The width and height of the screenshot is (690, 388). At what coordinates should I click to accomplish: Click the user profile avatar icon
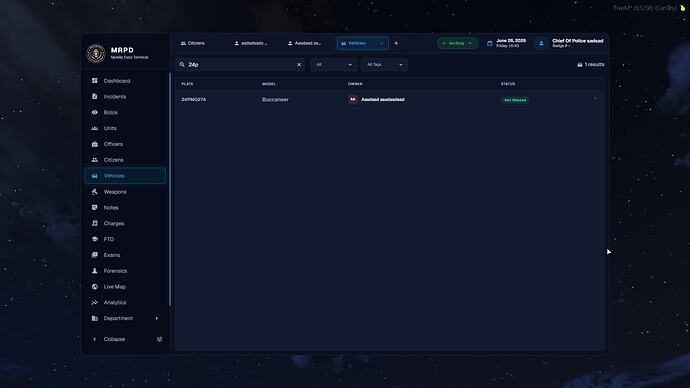click(x=541, y=43)
